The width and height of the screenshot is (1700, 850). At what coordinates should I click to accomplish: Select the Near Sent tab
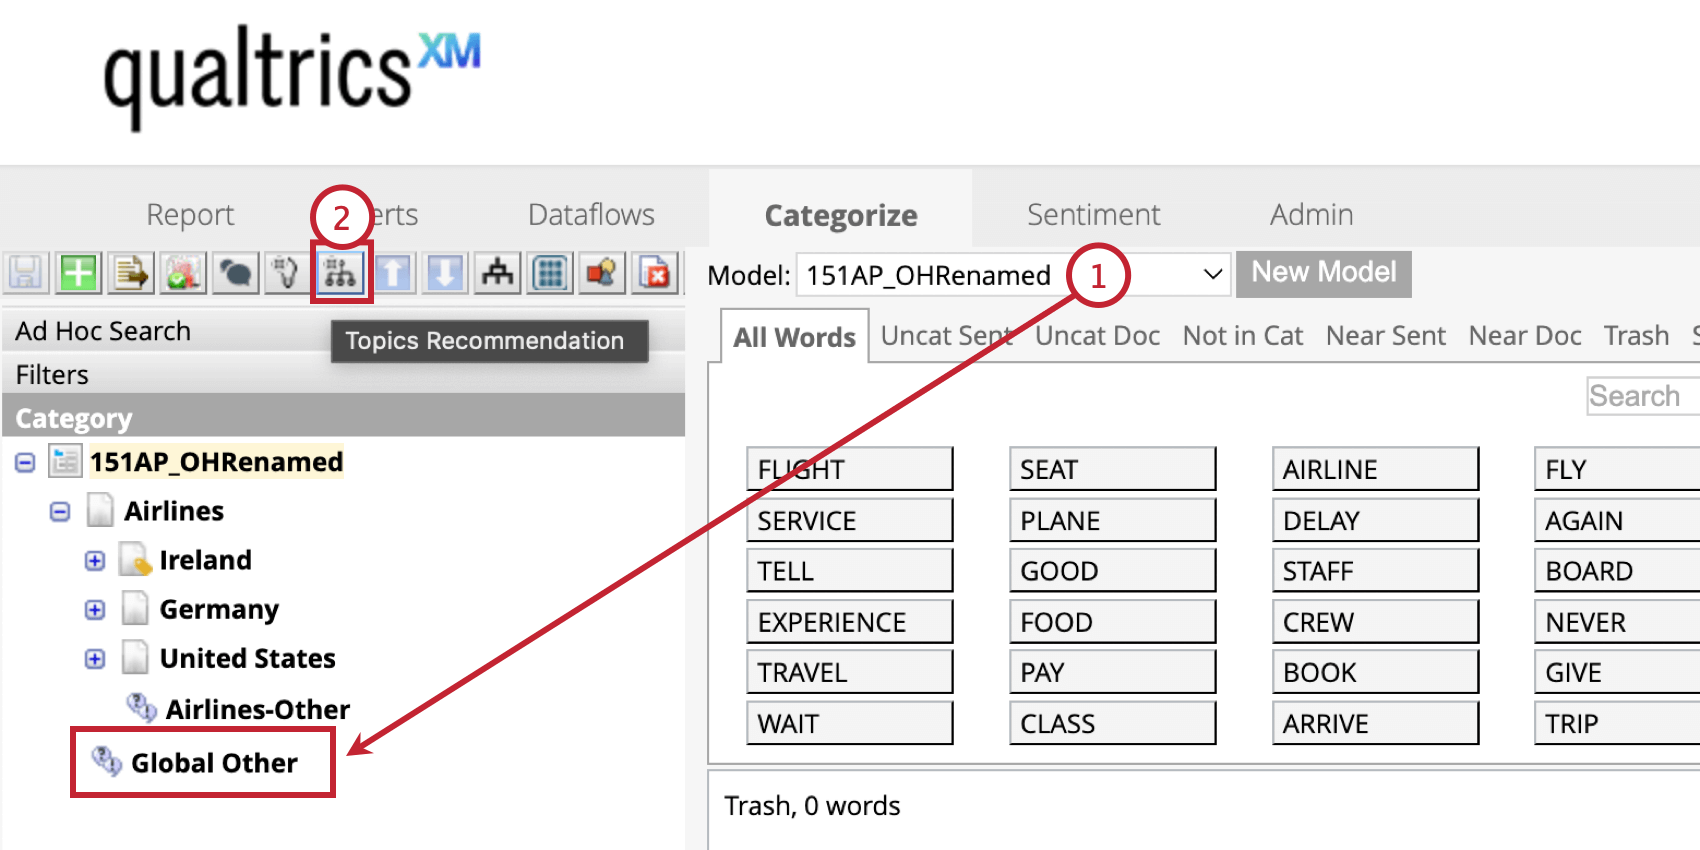pos(1386,336)
